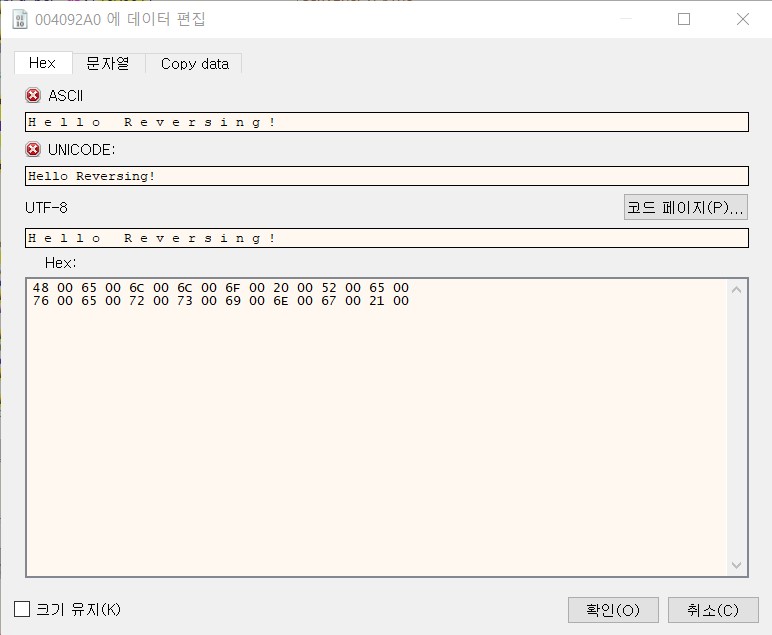
Task: Click the UTF-8 label
Action: [46, 208]
